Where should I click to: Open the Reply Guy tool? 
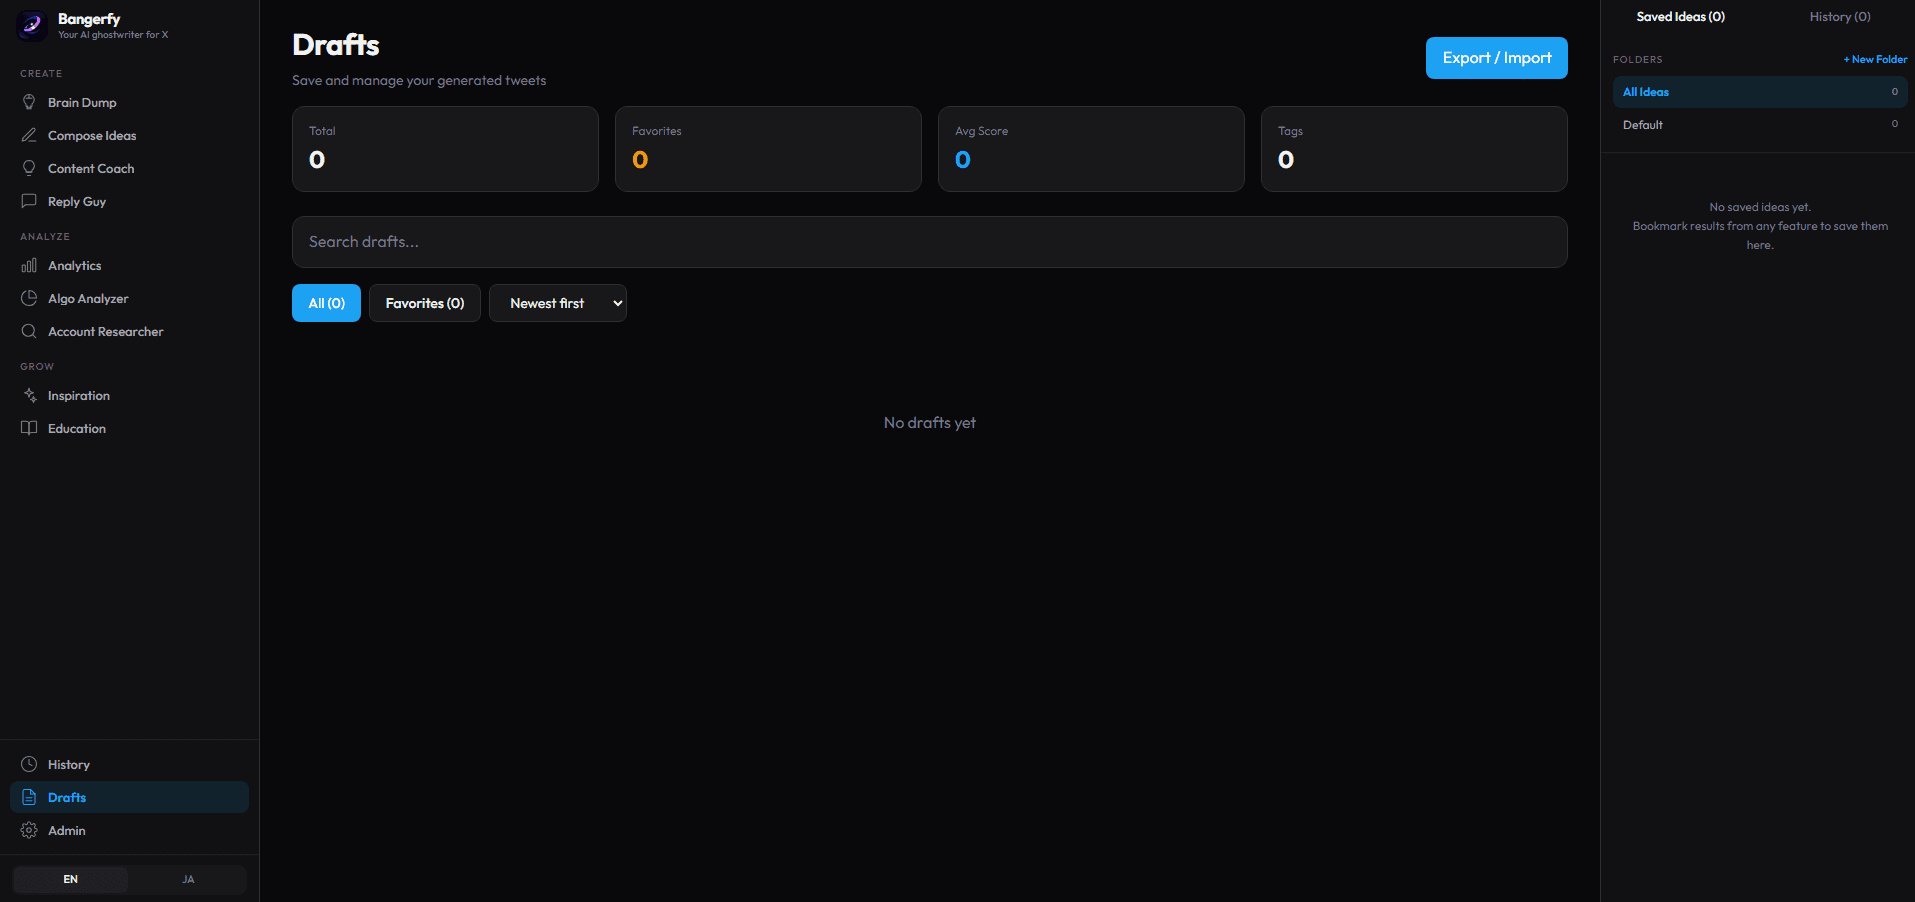pyautogui.click(x=76, y=201)
